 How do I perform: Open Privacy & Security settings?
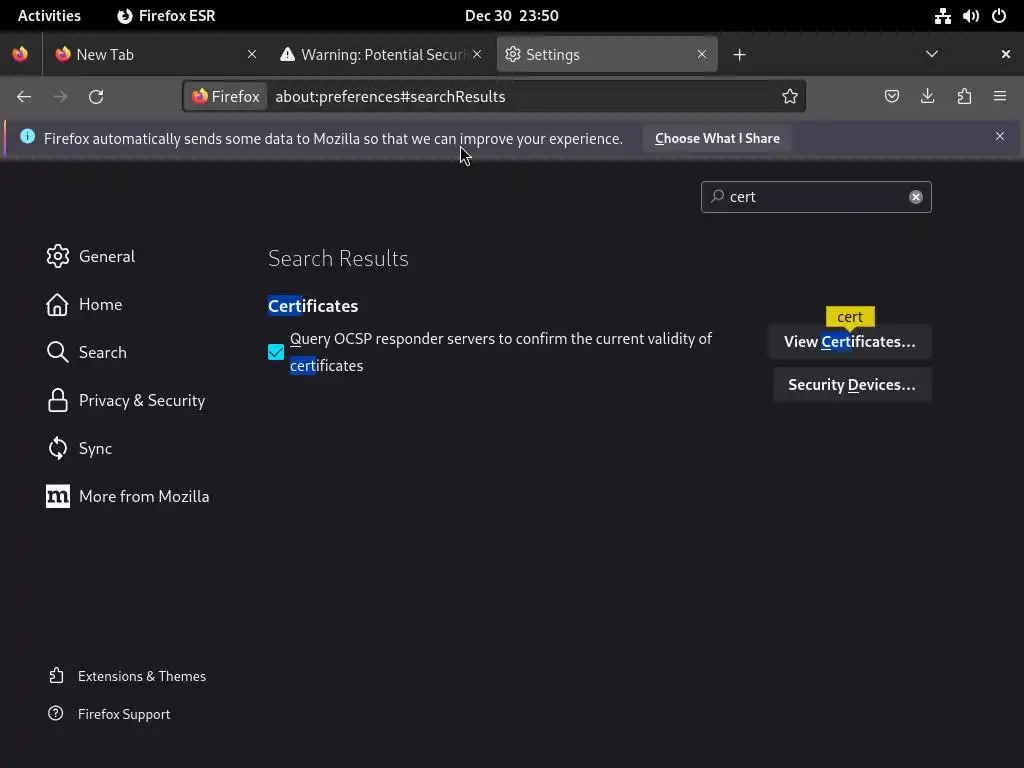pyautogui.click(x=141, y=400)
